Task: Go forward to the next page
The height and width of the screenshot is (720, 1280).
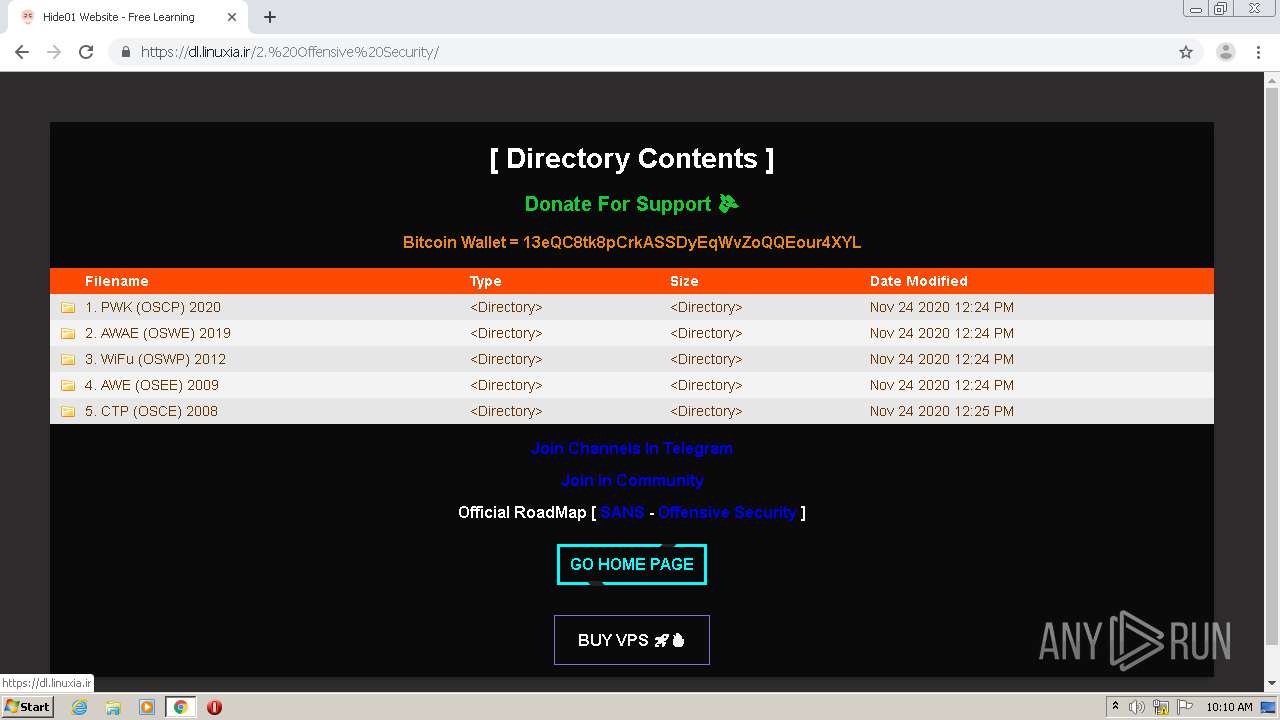Action: coord(54,52)
